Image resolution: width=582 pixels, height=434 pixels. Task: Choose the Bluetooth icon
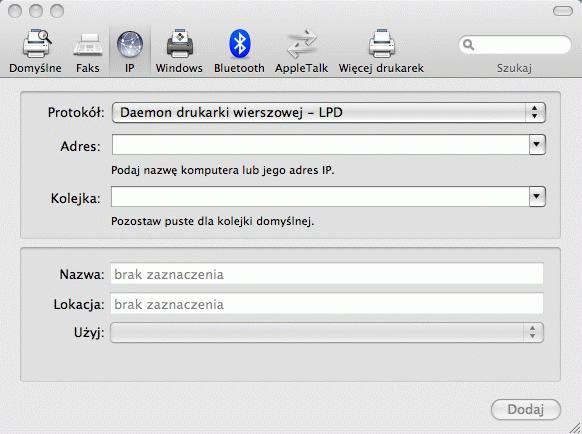239,44
